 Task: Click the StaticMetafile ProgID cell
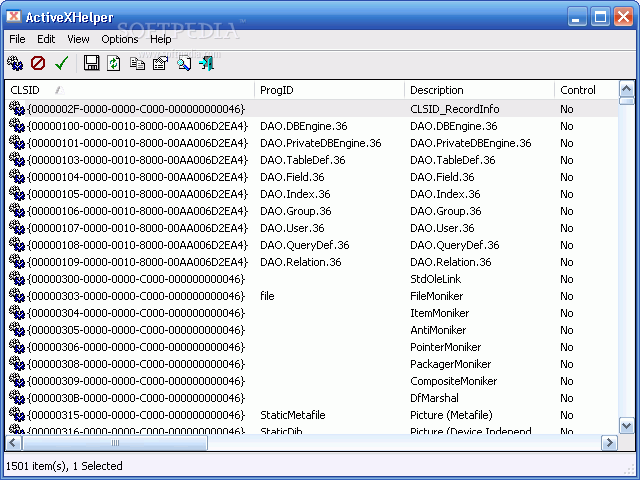tap(293, 415)
